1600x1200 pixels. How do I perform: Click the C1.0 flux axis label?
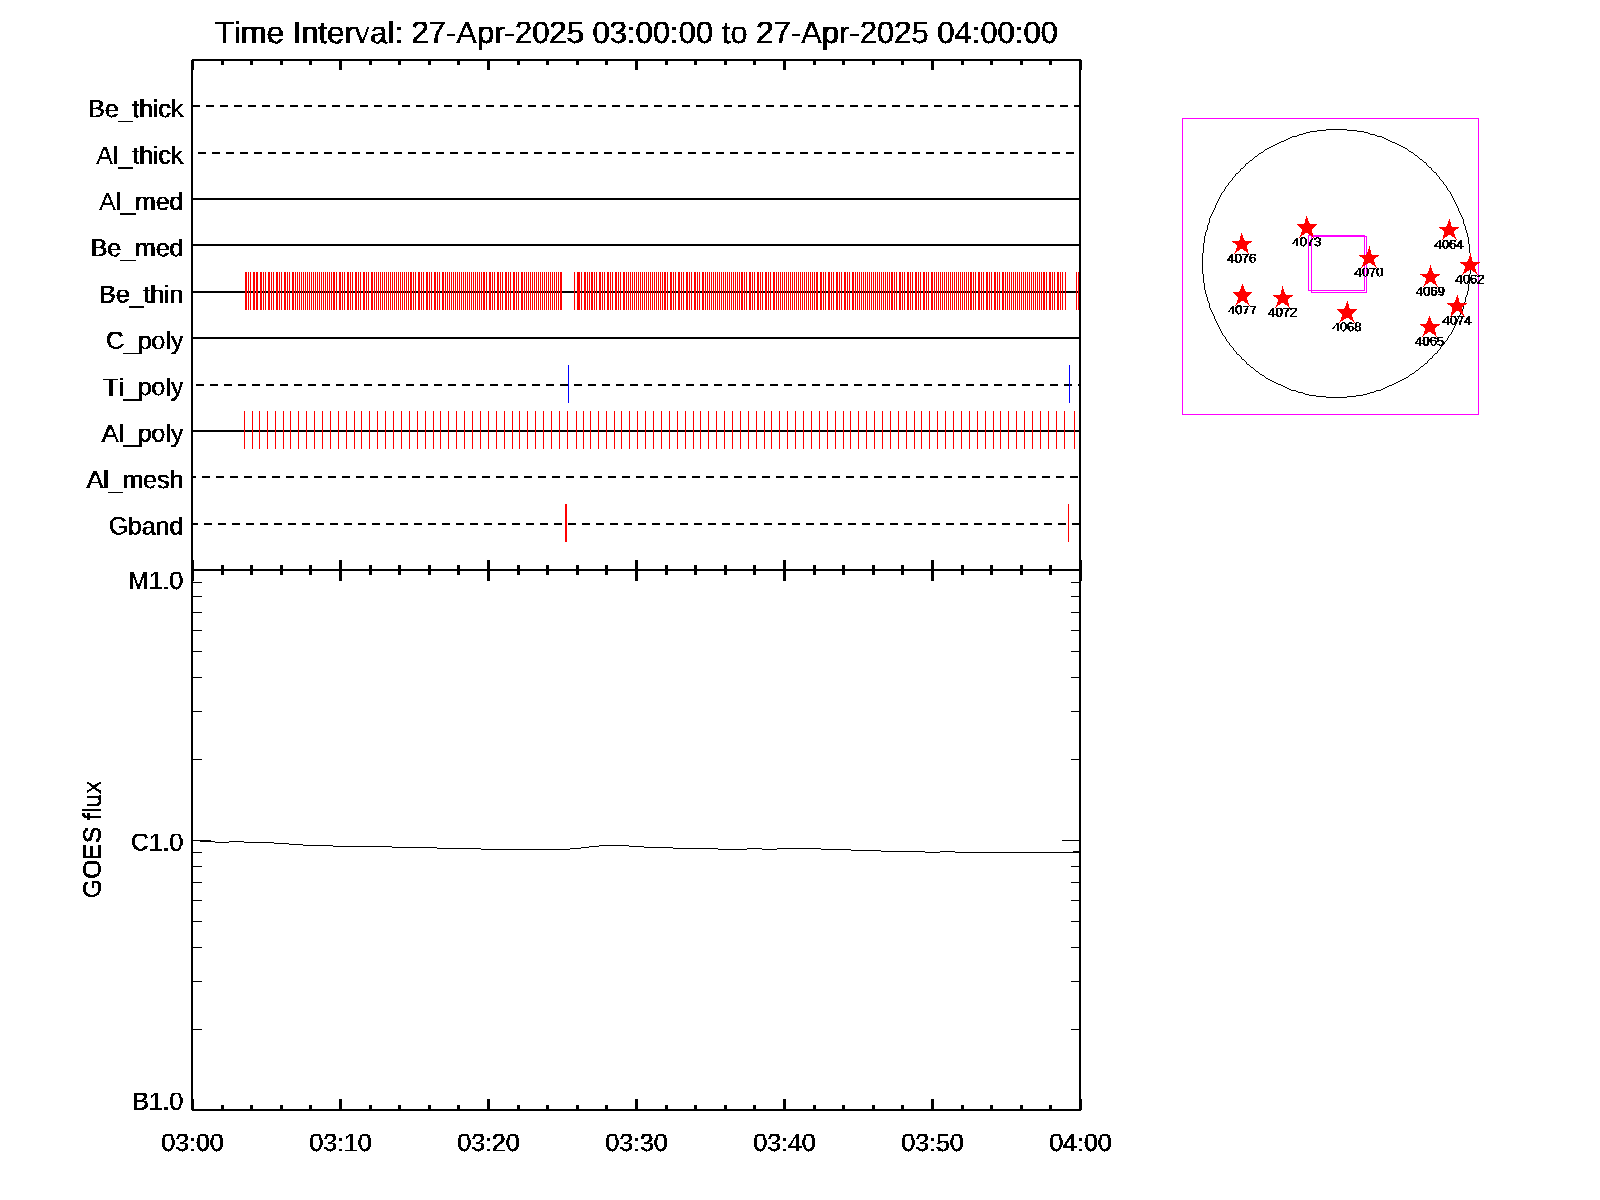tap(158, 843)
